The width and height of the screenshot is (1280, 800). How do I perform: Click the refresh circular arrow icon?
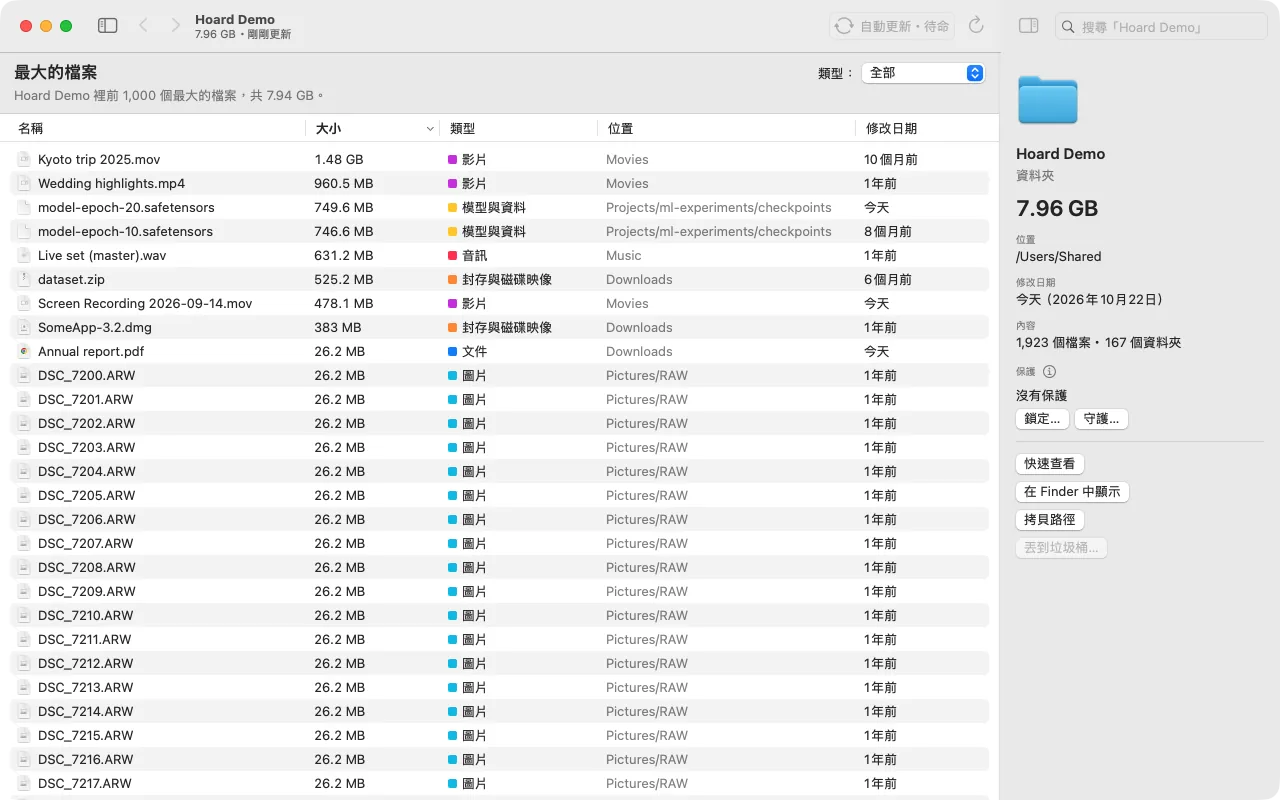click(977, 26)
